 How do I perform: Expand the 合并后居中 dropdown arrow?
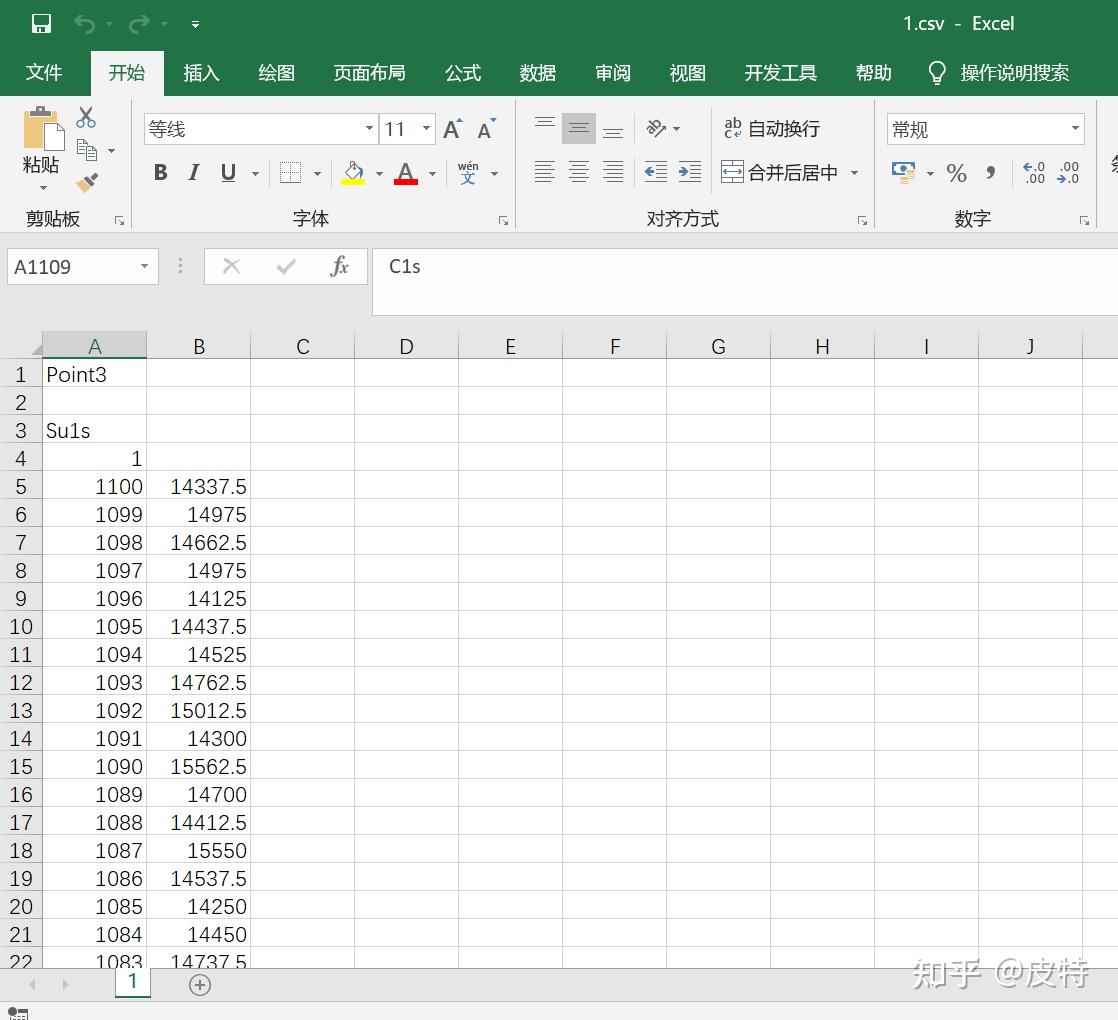(854, 173)
